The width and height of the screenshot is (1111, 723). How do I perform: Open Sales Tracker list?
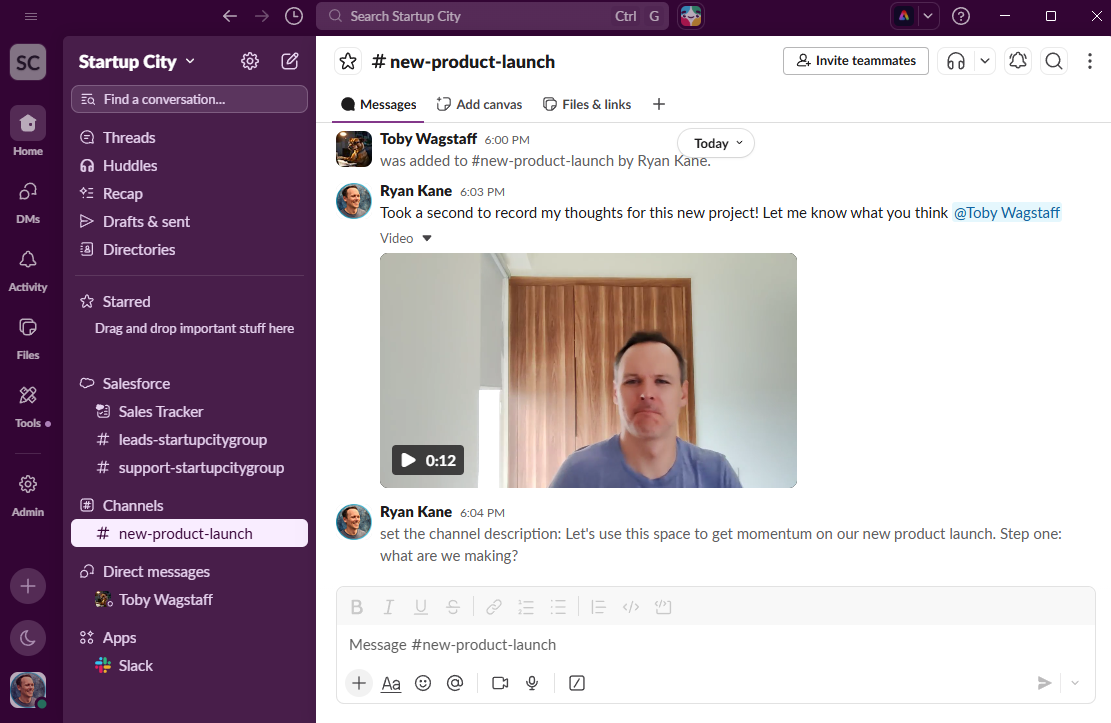[189, 412]
